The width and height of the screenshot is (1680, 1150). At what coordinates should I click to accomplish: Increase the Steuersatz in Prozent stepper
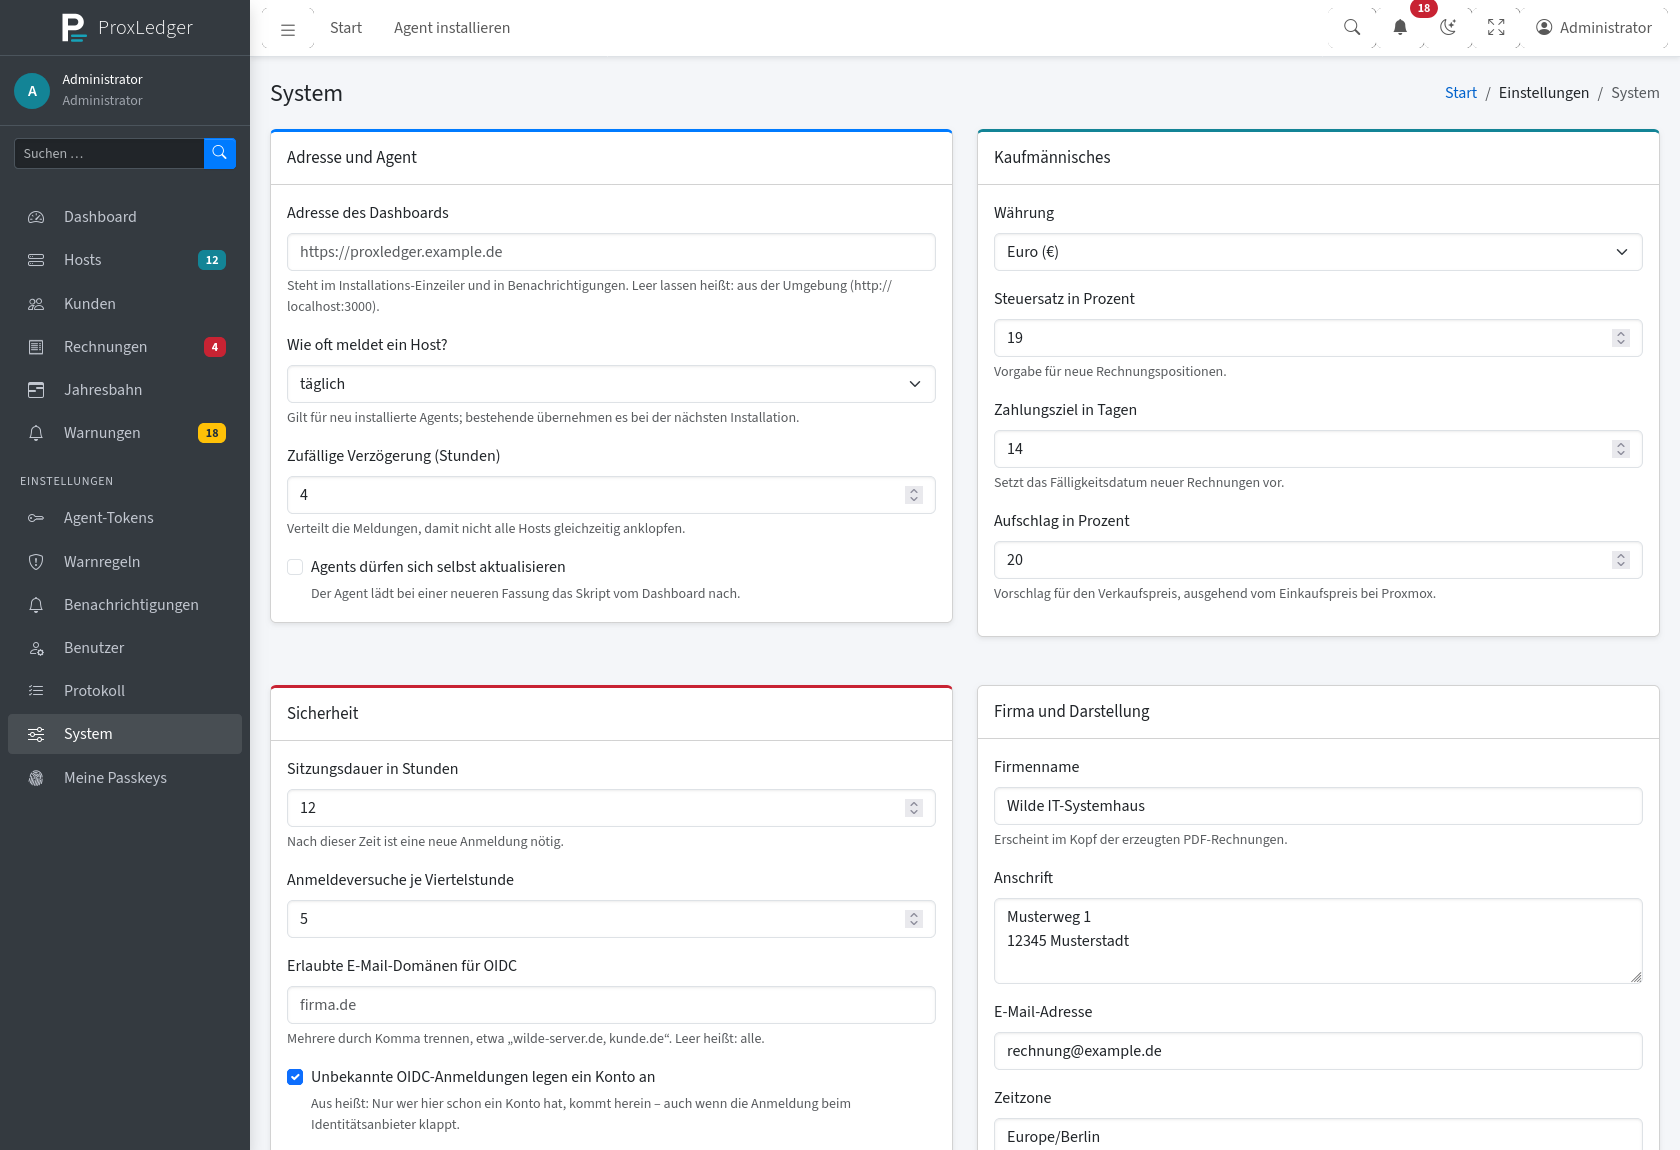pyautogui.click(x=1621, y=333)
